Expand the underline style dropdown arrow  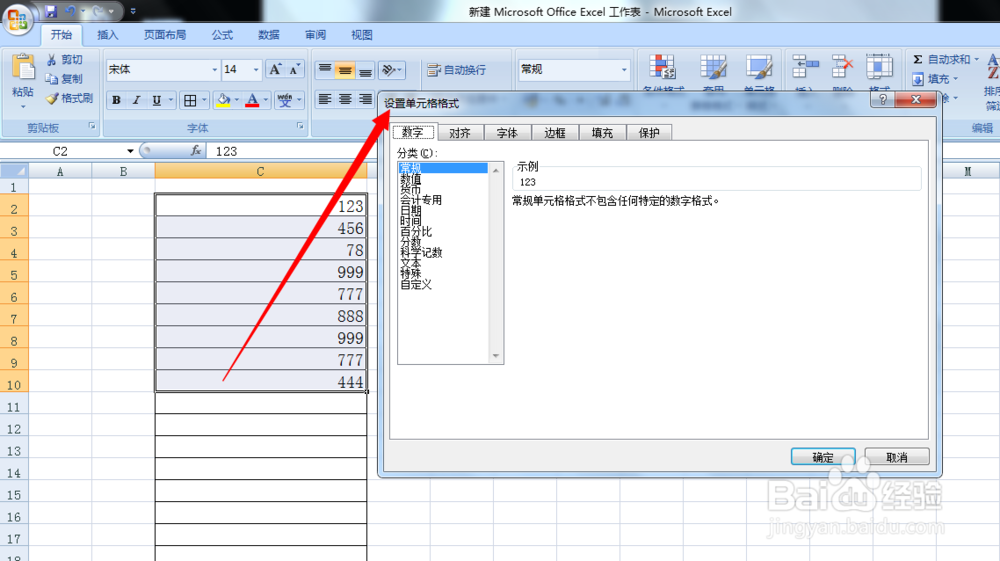click(x=171, y=100)
